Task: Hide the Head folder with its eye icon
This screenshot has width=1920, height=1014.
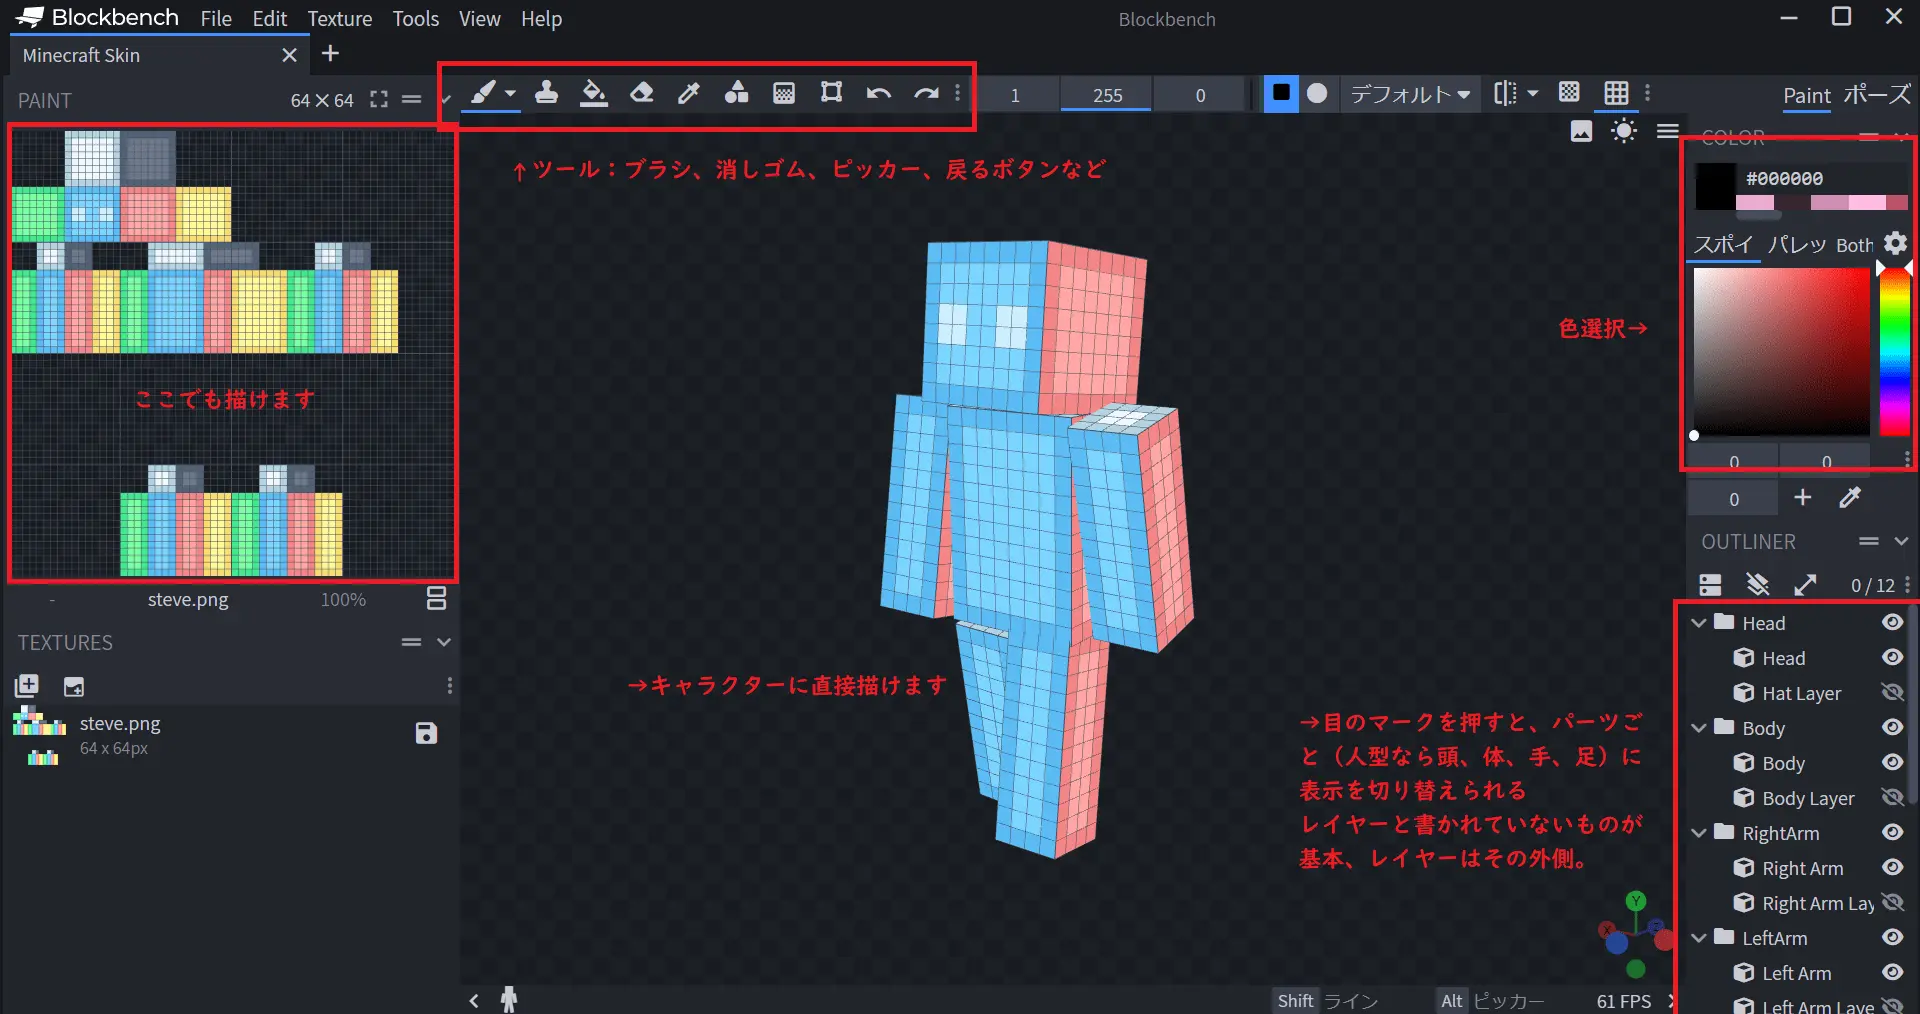Action: 1892,622
